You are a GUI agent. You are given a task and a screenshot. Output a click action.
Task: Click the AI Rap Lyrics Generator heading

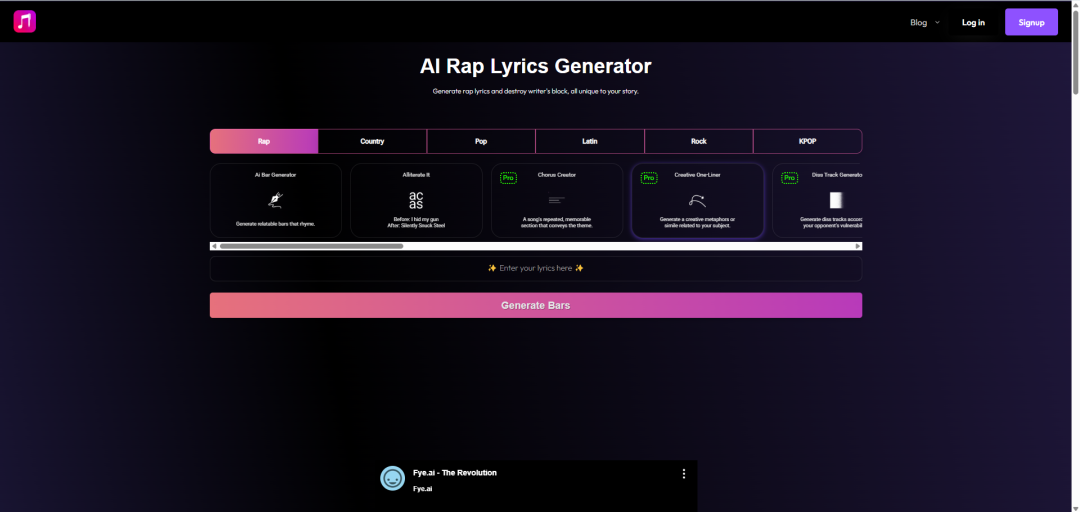pos(535,66)
